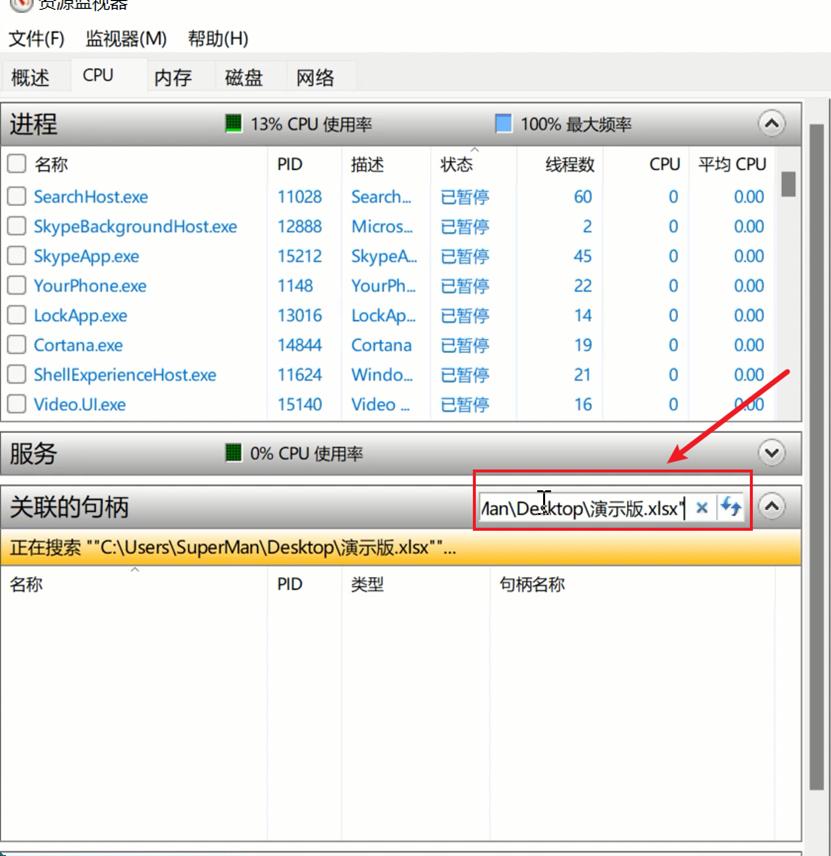Collapse the 进程 section
Viewport: 831px width, 856px height.
click(769, 122)
